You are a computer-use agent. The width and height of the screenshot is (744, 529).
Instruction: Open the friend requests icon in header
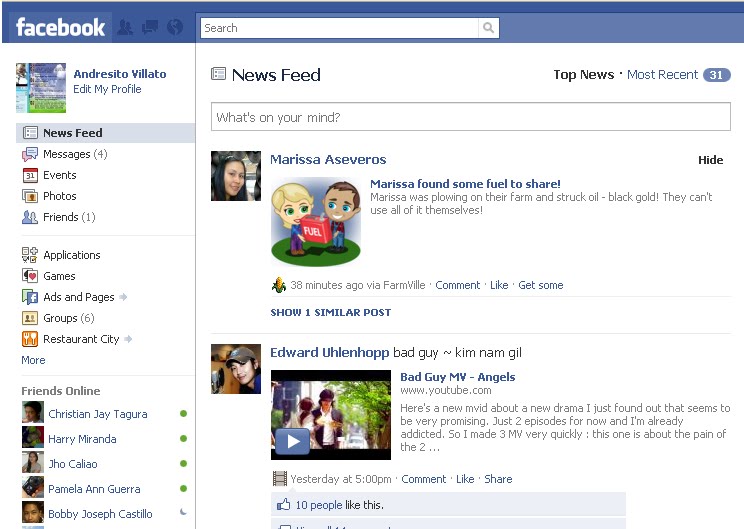click(125, 28)
